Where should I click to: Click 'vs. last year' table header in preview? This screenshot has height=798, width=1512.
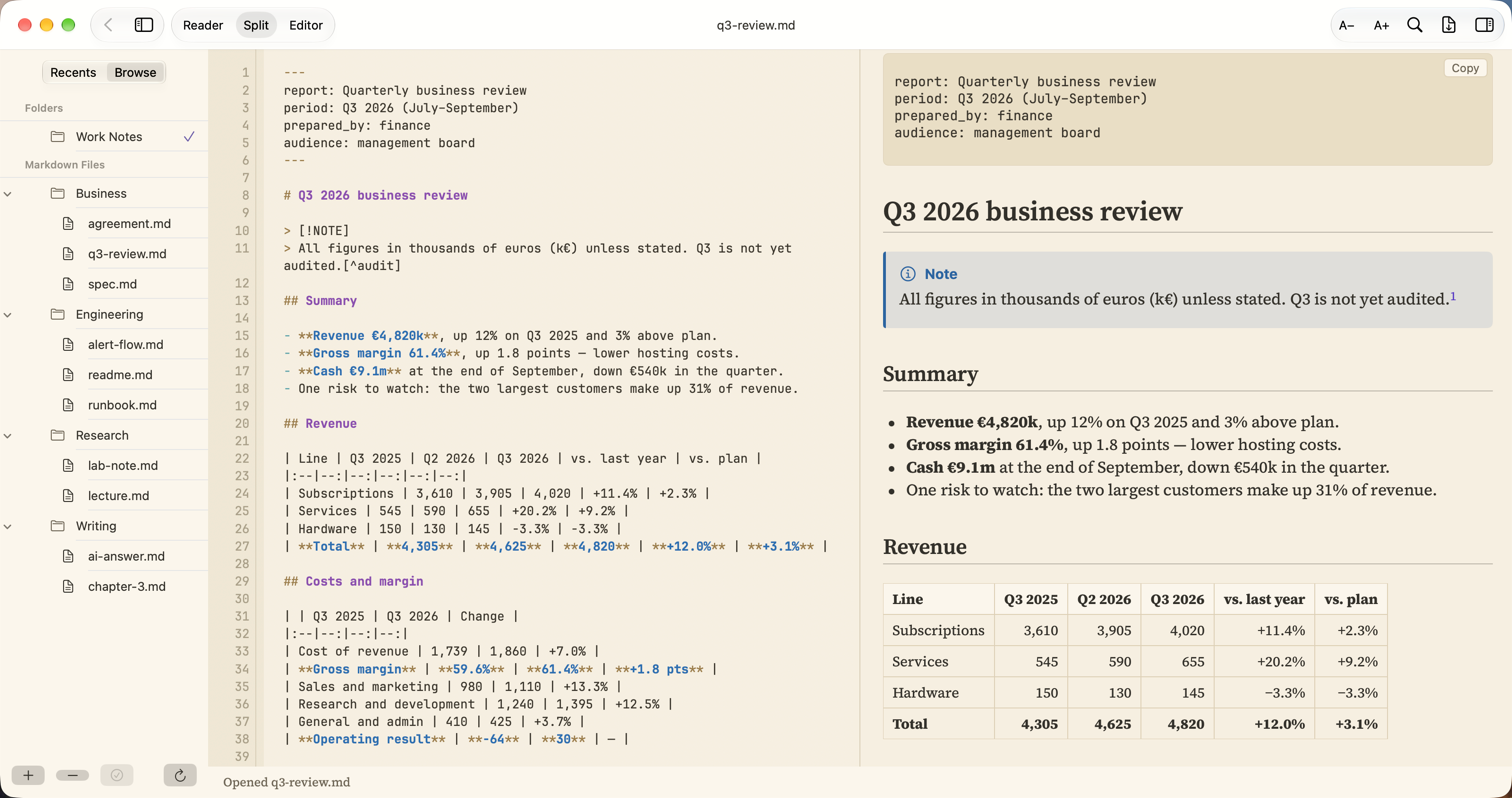(x=1264, y=599)
